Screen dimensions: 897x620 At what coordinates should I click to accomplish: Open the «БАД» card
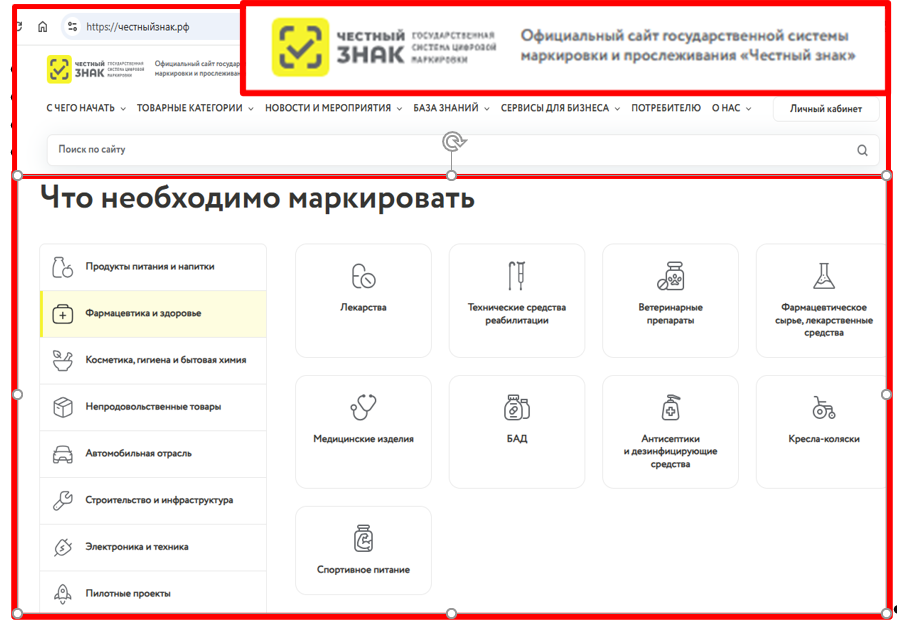click(517, 432)
